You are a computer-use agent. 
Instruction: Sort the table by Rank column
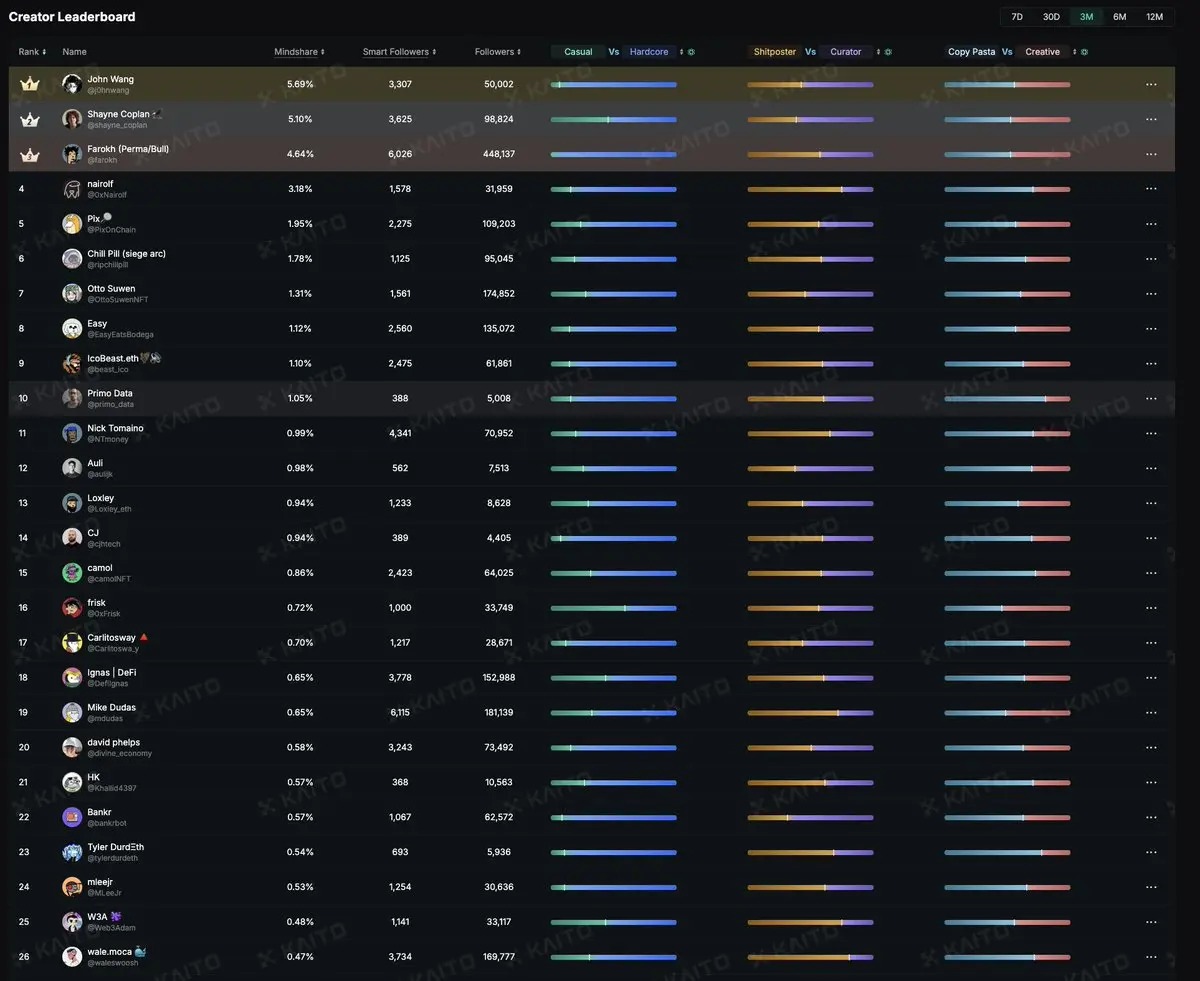(32, 52)
